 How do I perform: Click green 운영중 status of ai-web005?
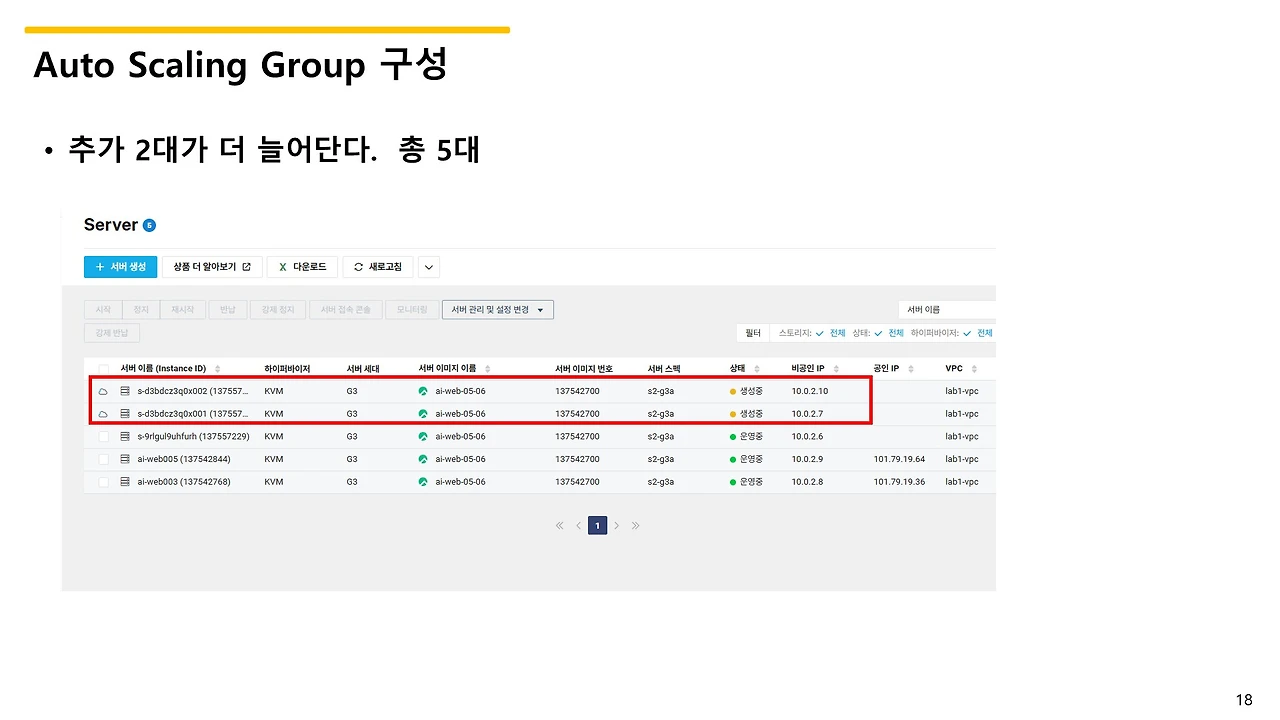click(x=746, y=459)
